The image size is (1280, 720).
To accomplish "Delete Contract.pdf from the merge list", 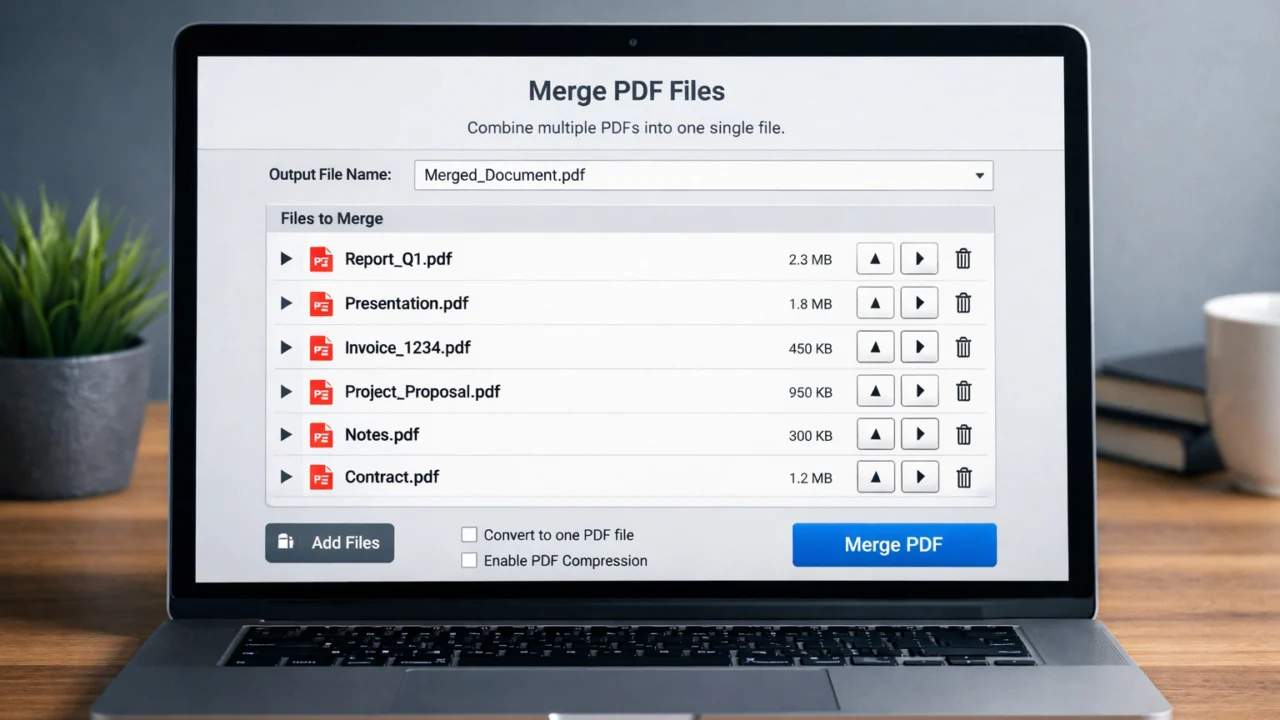I will [963, 477].
